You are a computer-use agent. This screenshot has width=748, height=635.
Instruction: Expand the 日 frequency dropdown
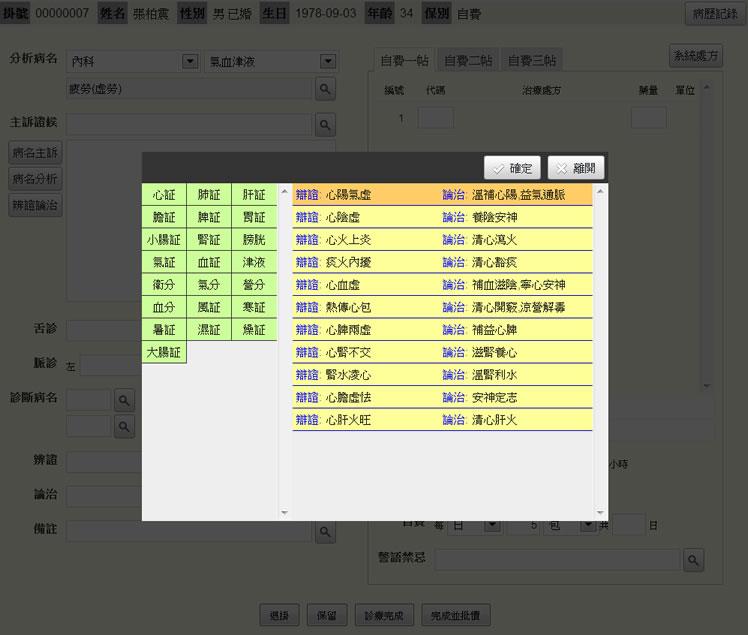[x=491, y=525]
